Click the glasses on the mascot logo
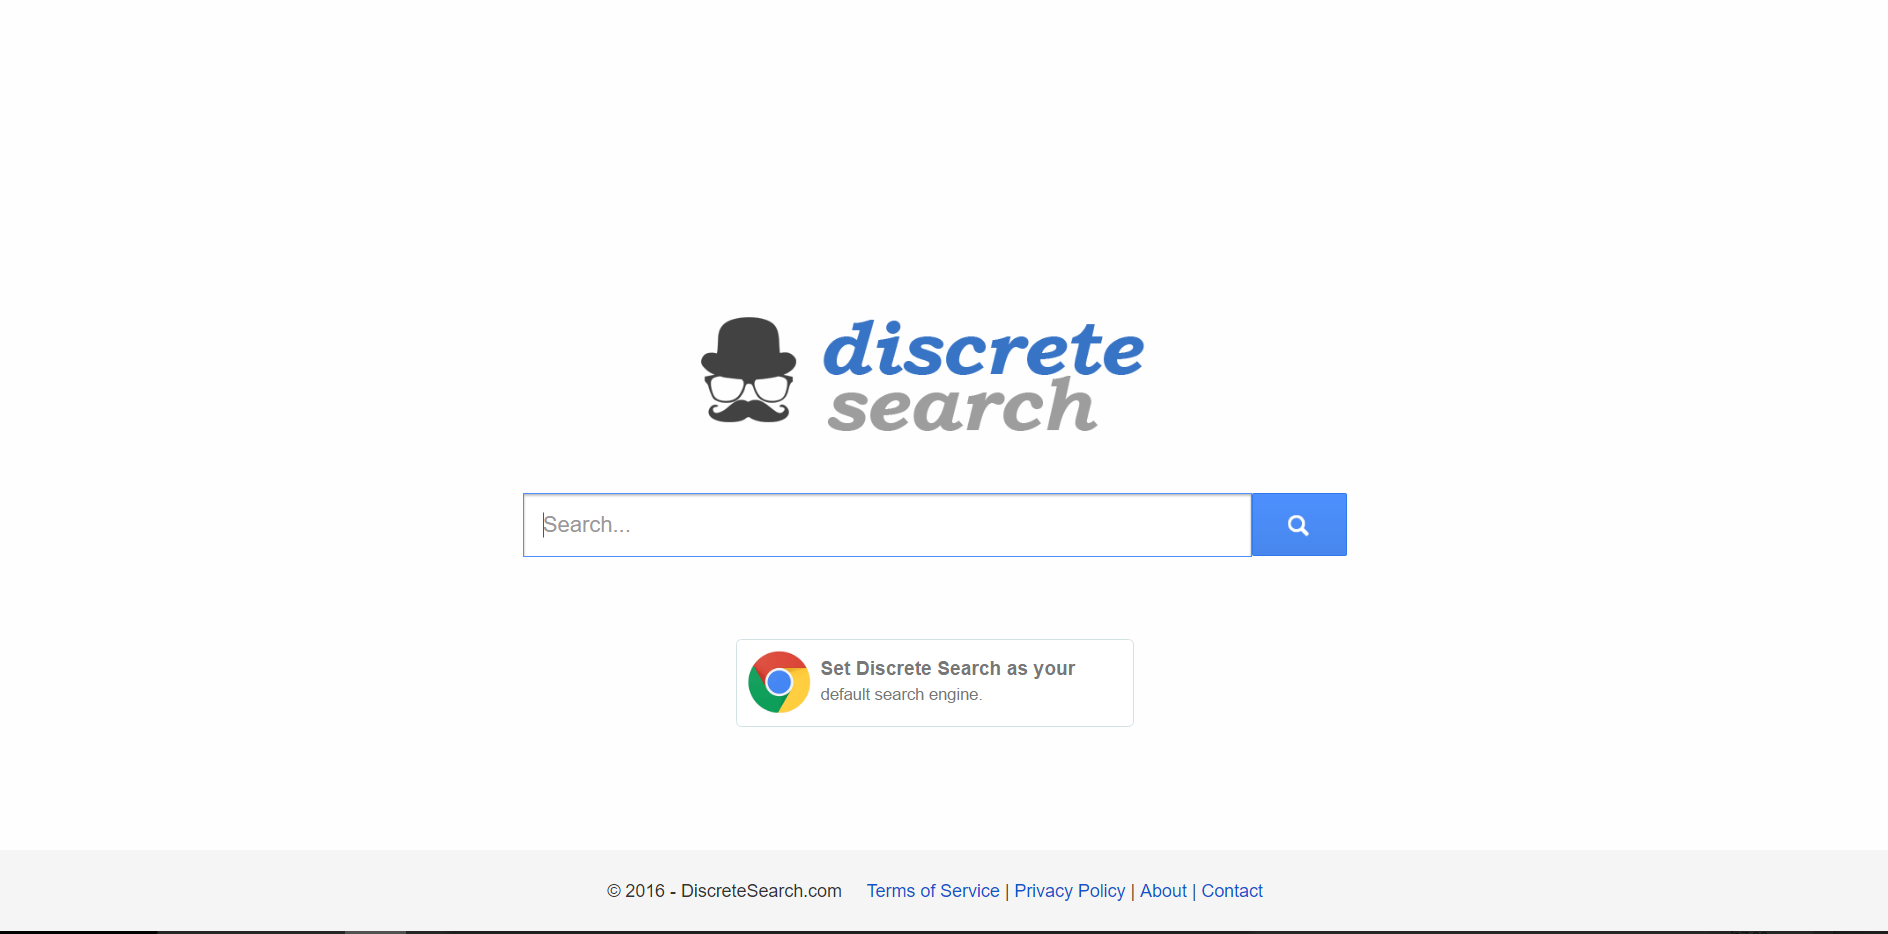 [749, 387]
